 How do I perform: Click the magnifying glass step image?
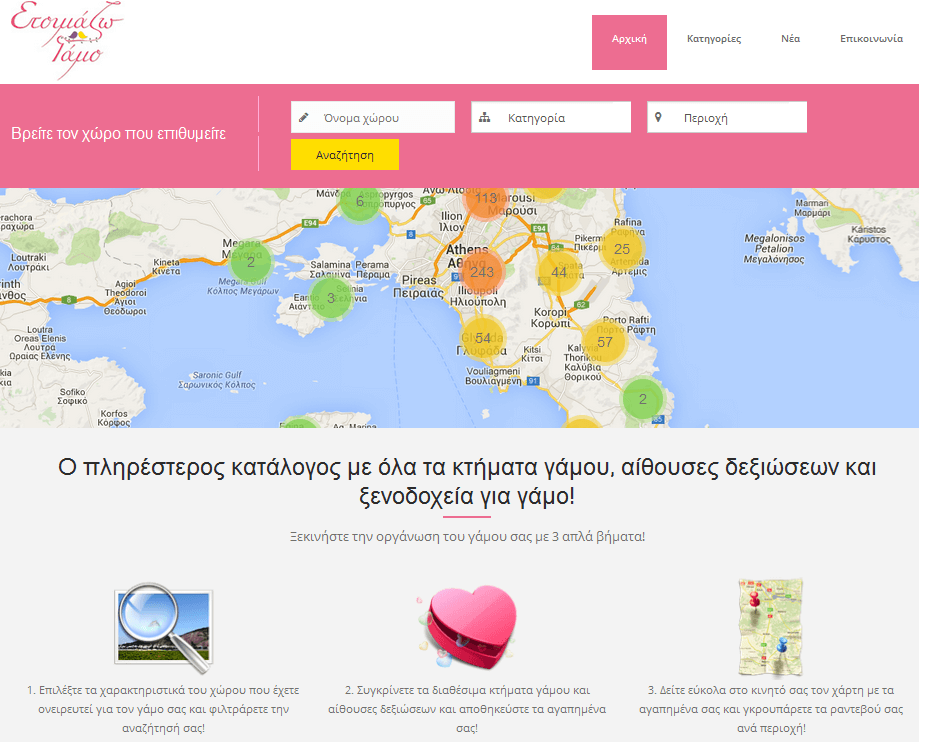[x=164, y=628]
